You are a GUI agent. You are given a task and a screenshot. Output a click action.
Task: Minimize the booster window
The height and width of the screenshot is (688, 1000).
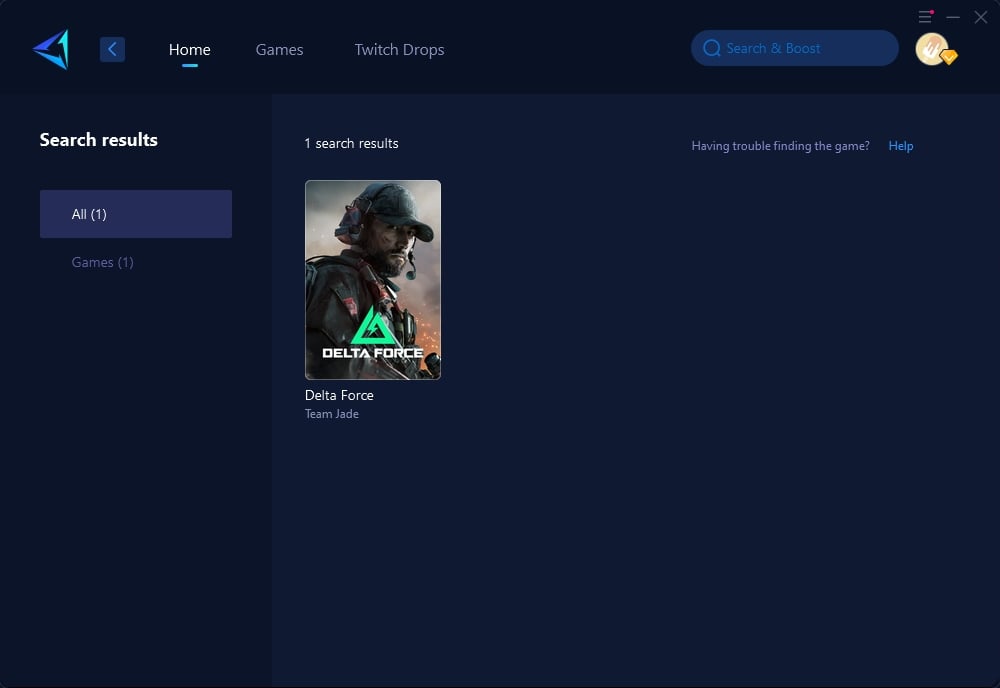pyautogui.click(x=953, y=17)
